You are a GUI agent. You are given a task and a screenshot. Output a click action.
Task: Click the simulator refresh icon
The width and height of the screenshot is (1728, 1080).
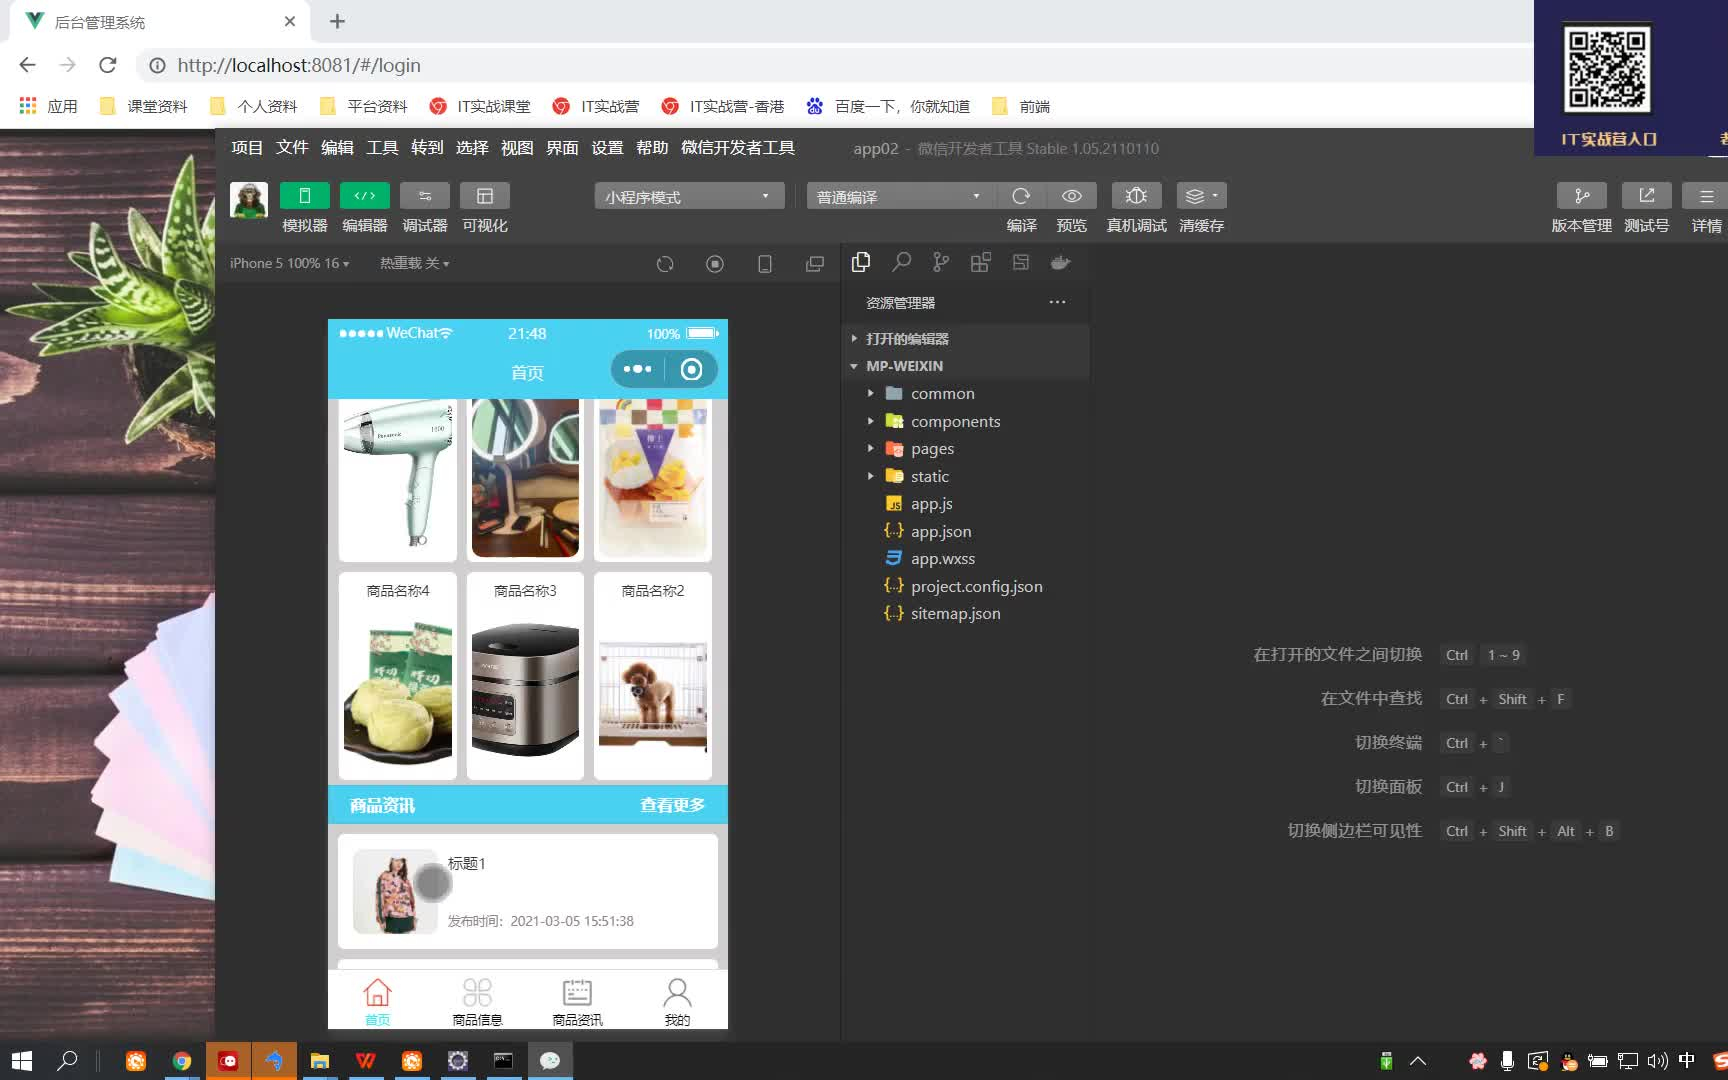pos(665,264)
